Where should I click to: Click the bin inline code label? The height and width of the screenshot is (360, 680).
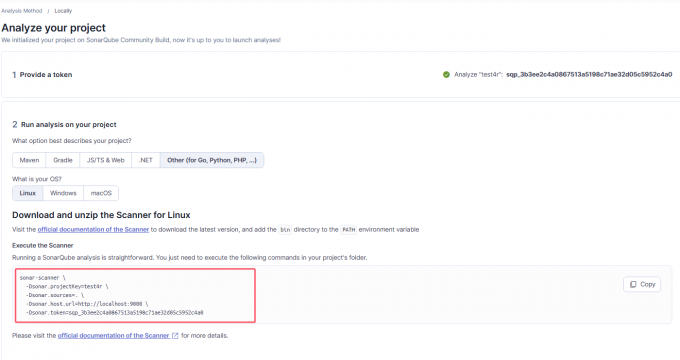285,230
